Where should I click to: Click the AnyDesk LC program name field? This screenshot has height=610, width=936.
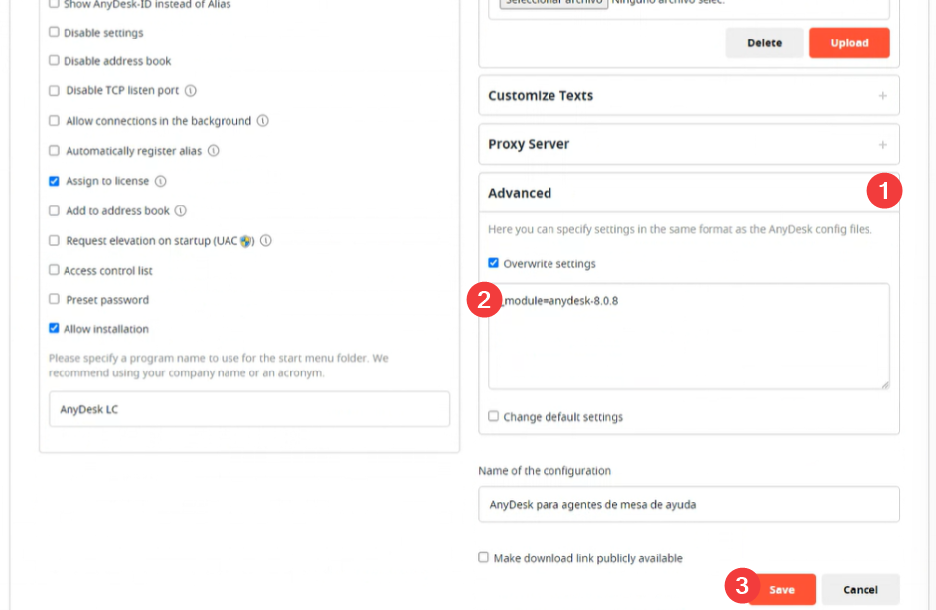pos(250,409)
